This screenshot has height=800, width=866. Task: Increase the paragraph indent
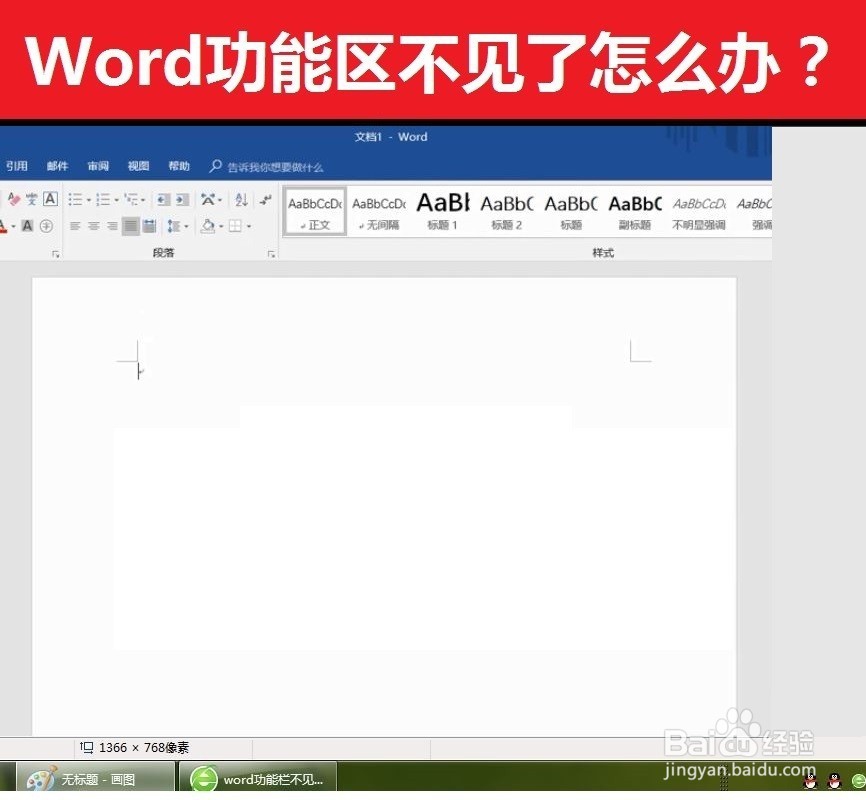tap(182, 199)
